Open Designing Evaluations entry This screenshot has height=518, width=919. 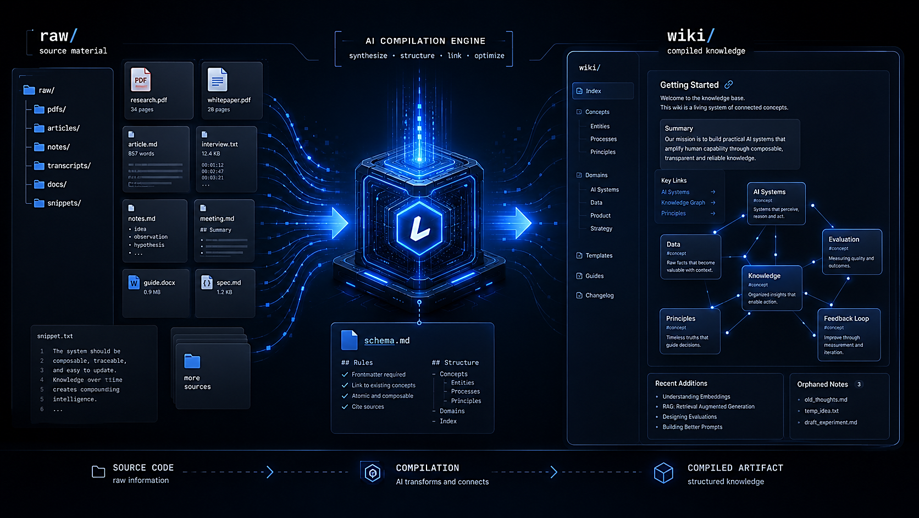[689, 417]
